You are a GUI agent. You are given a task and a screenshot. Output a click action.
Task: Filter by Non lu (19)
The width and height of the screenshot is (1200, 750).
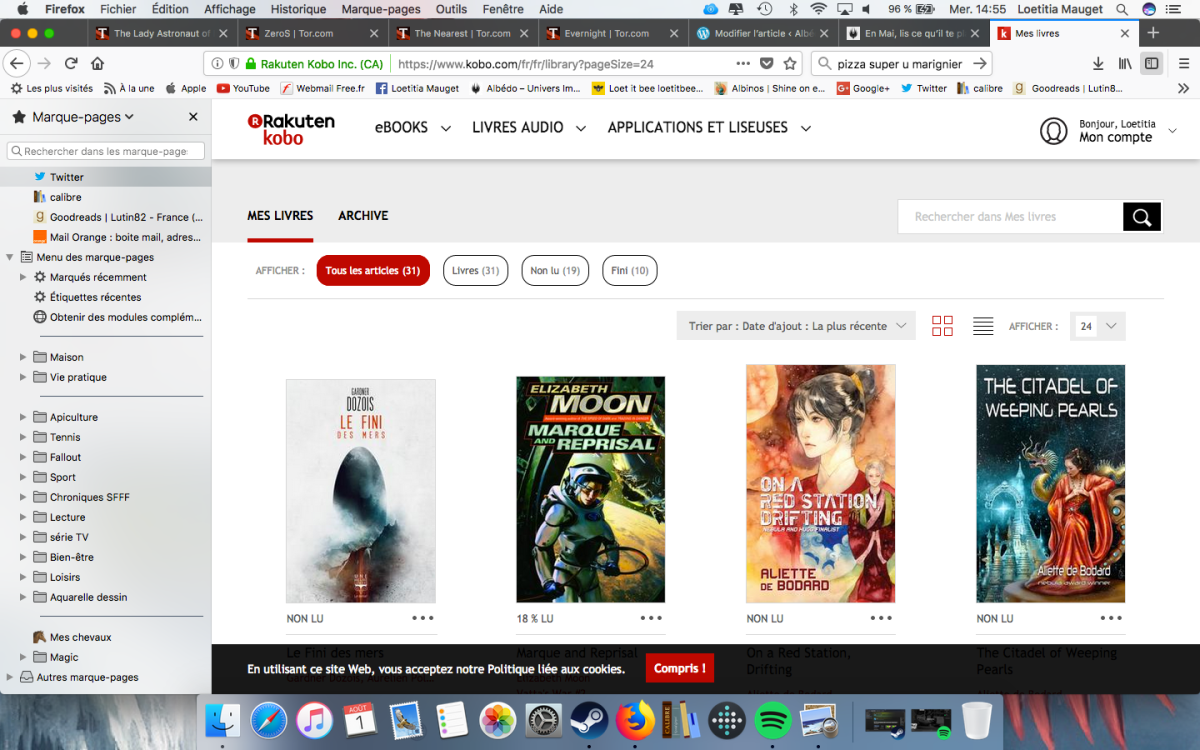555,271
